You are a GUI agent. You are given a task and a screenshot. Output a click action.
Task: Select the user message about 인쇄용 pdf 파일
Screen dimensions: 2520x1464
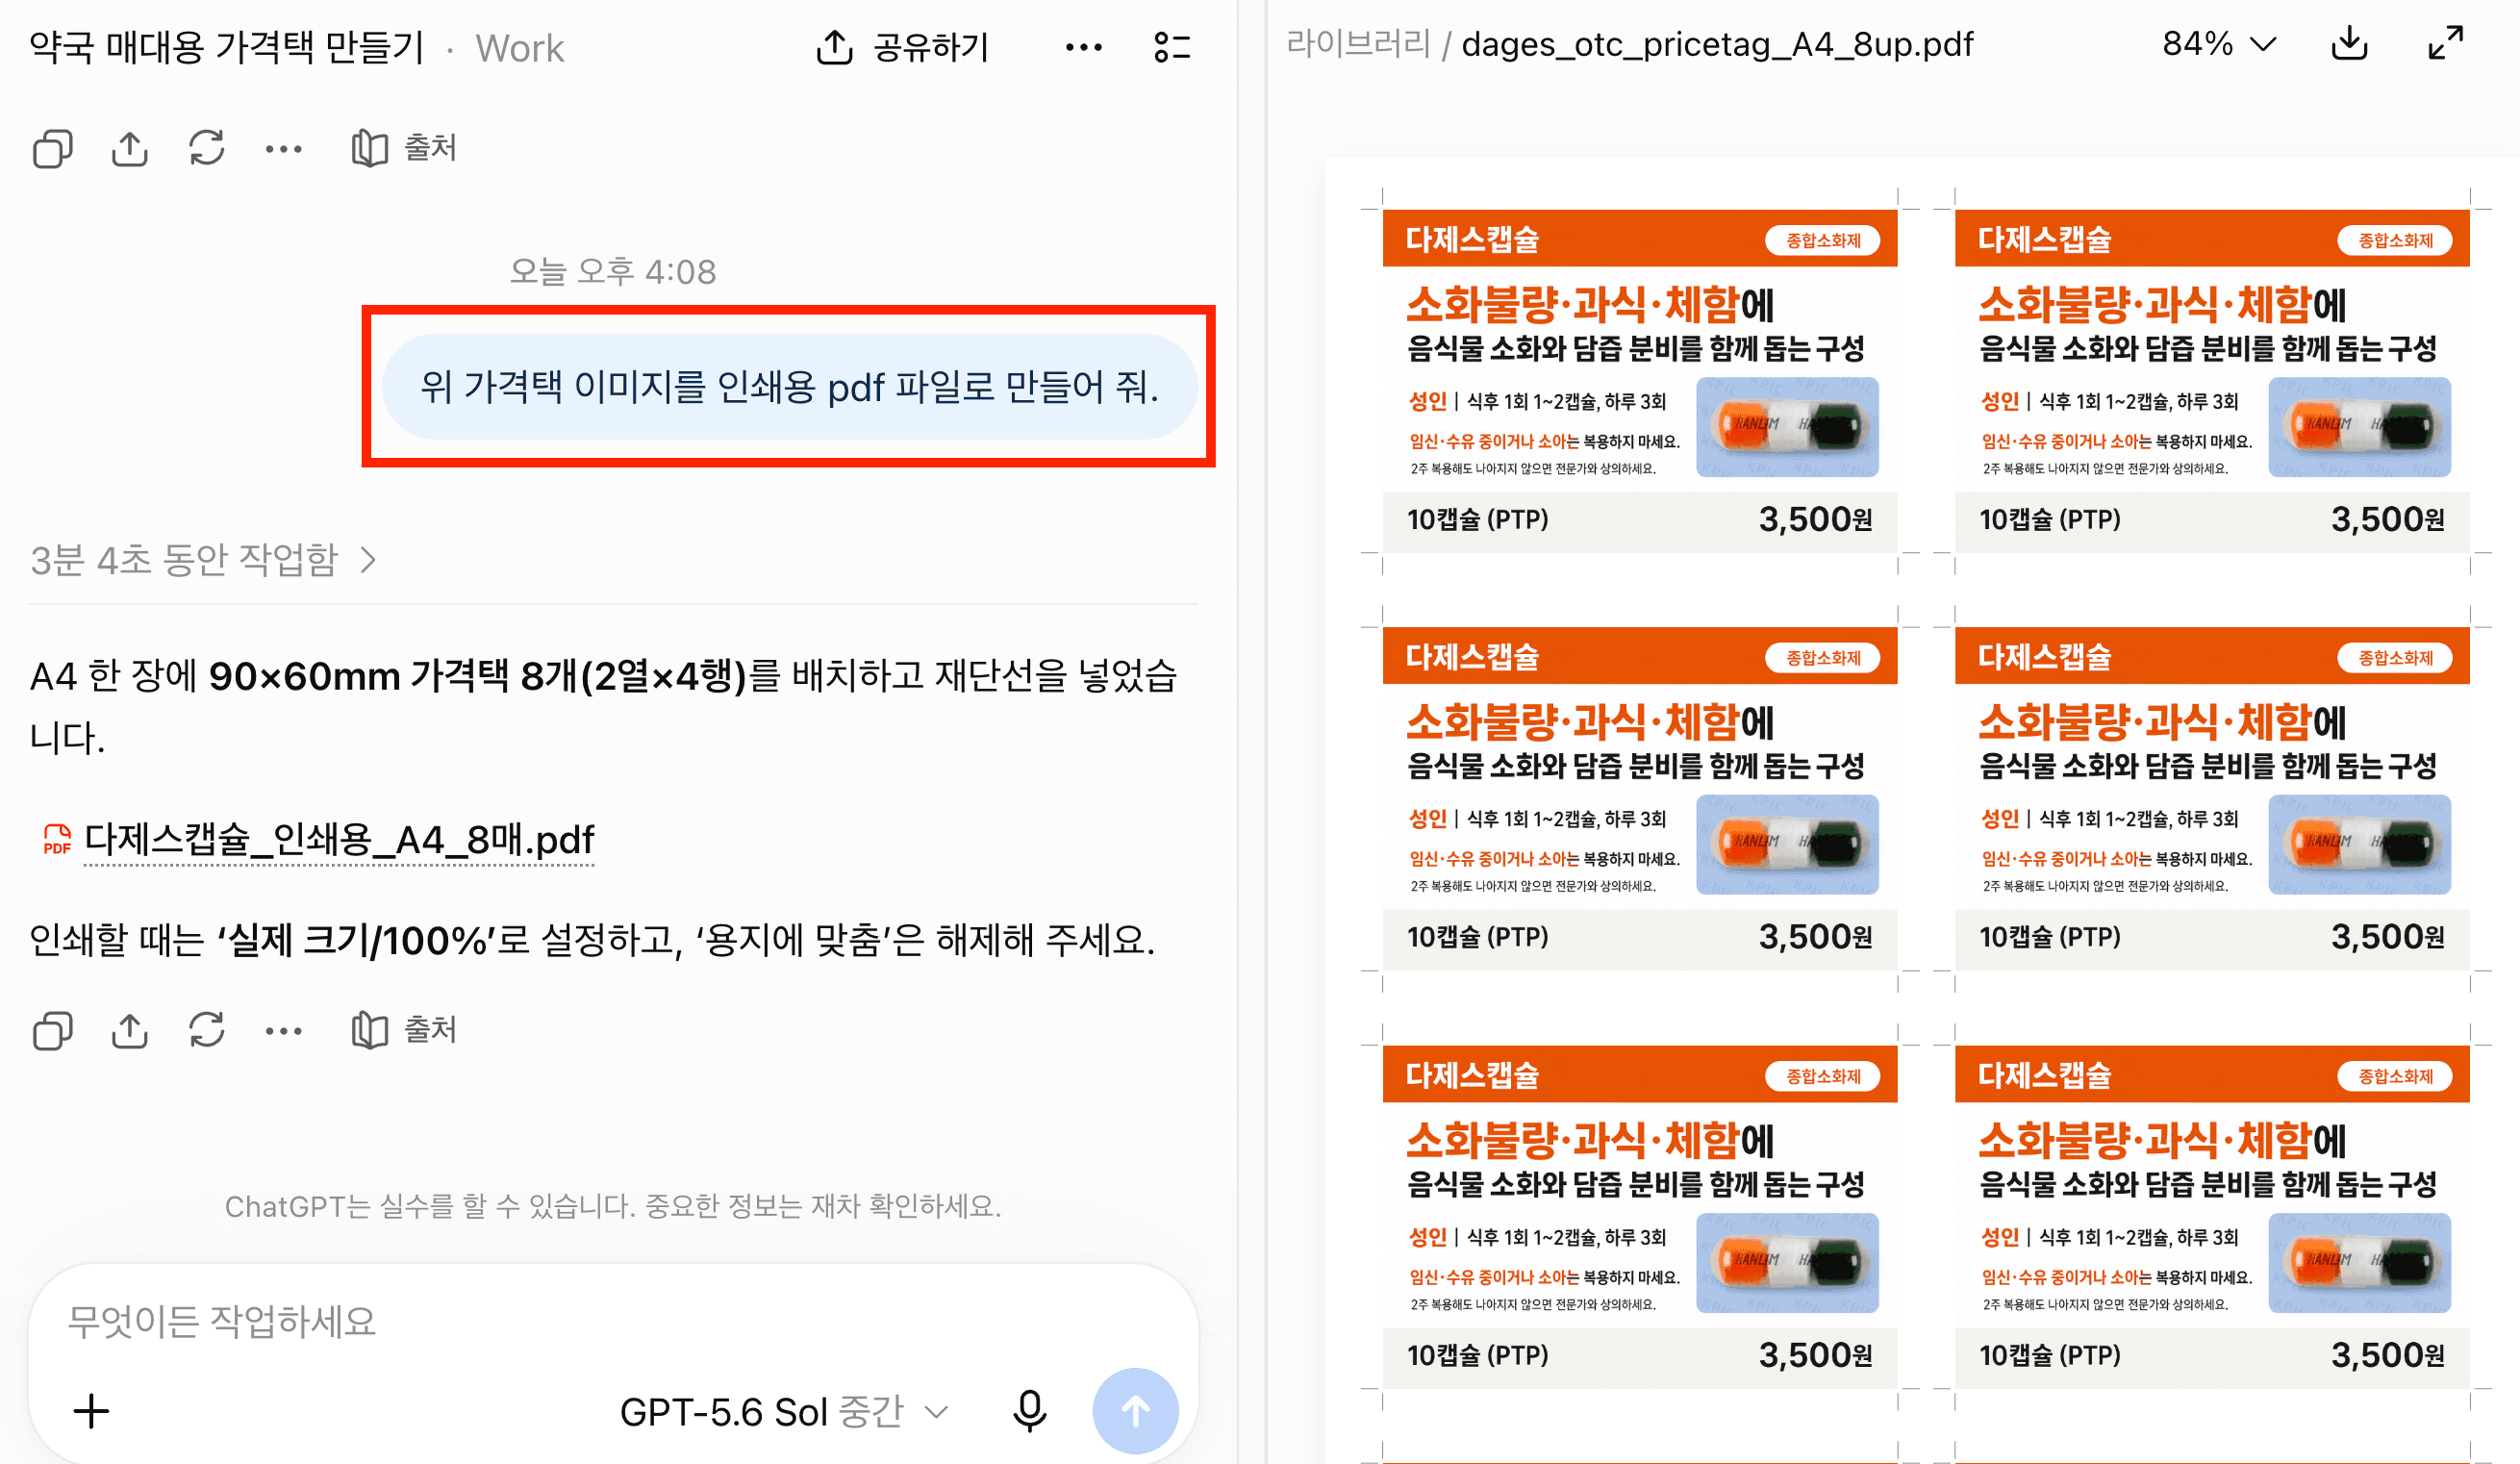[x=790, y=386]
